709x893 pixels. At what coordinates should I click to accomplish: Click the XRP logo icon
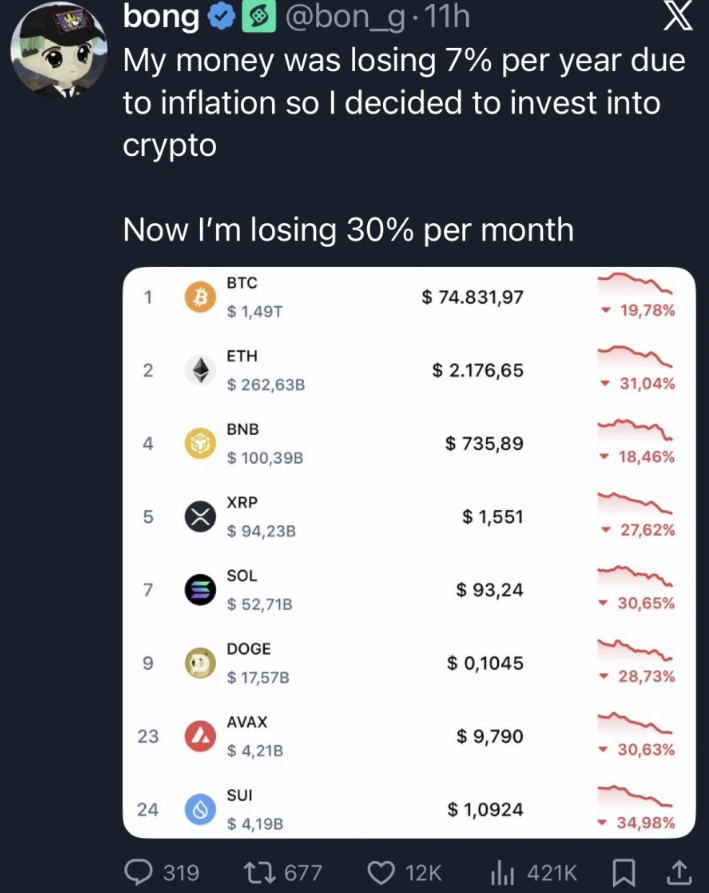click(200, 517)
